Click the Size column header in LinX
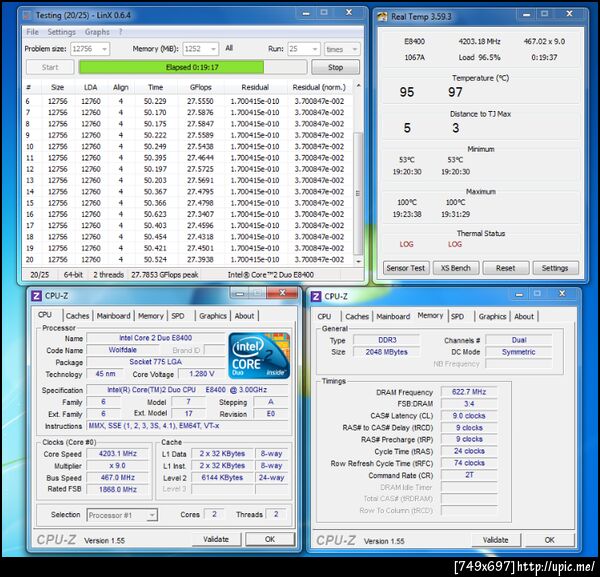 point(57,87)
